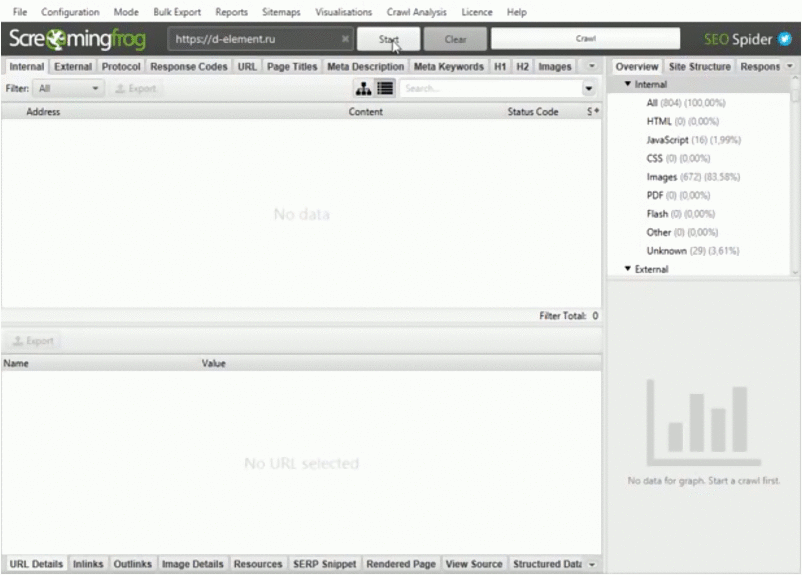Viewport: 802px width, 575px height.
Task: Click the Crawl progress bar
Action: pyautogui.click(x=585, y=39)
